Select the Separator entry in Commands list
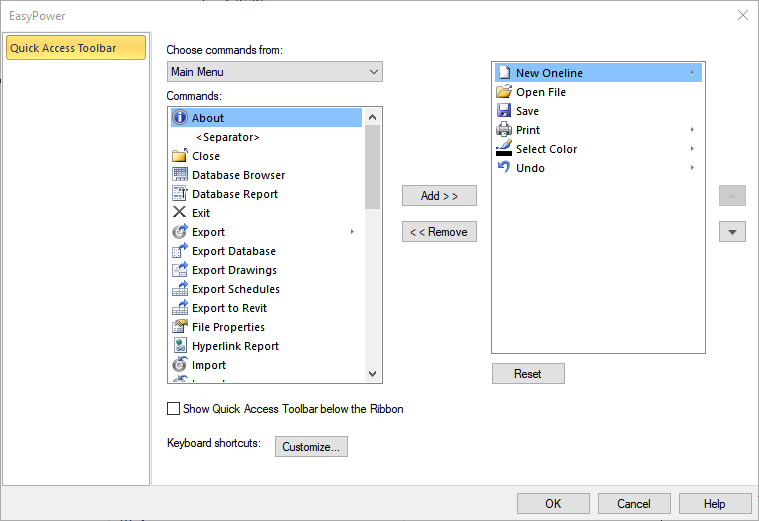The width and height of the screenshot is (759, 521). tap(227, 137)
